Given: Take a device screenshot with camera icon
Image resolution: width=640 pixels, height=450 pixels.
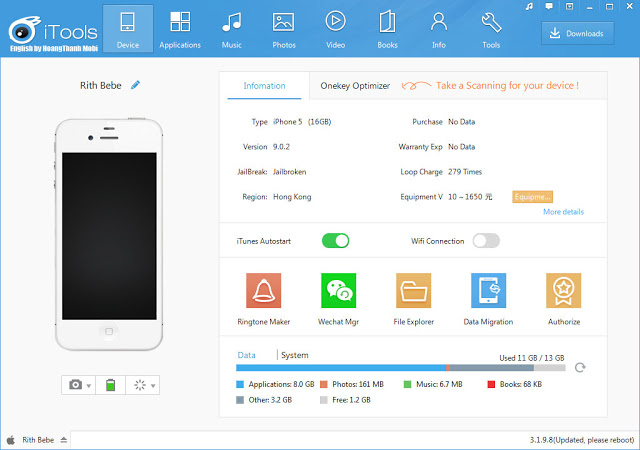Looking at the screenshot, I should [x=76, y=385].
